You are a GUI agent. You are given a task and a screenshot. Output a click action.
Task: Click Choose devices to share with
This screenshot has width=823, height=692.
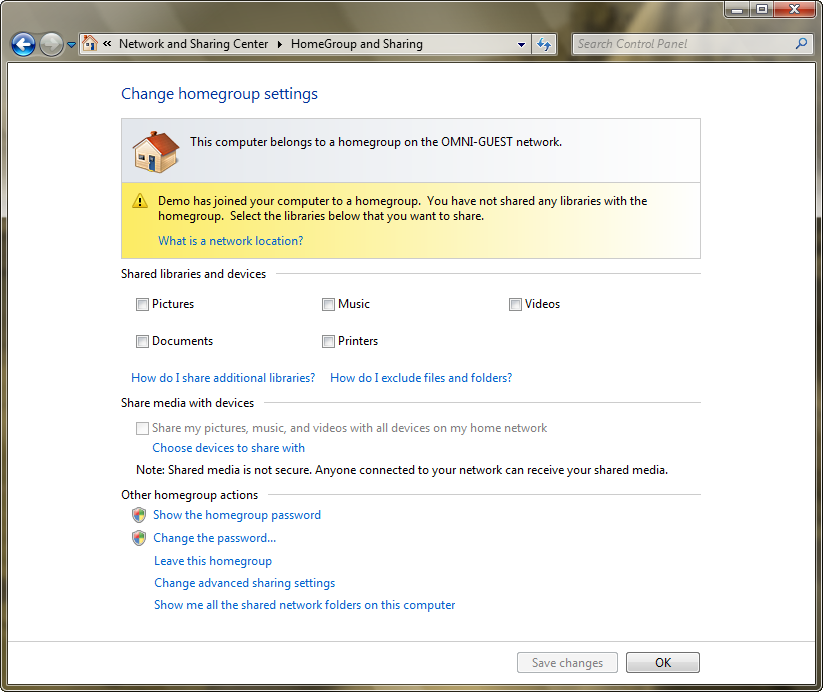(x=228, y=448)
